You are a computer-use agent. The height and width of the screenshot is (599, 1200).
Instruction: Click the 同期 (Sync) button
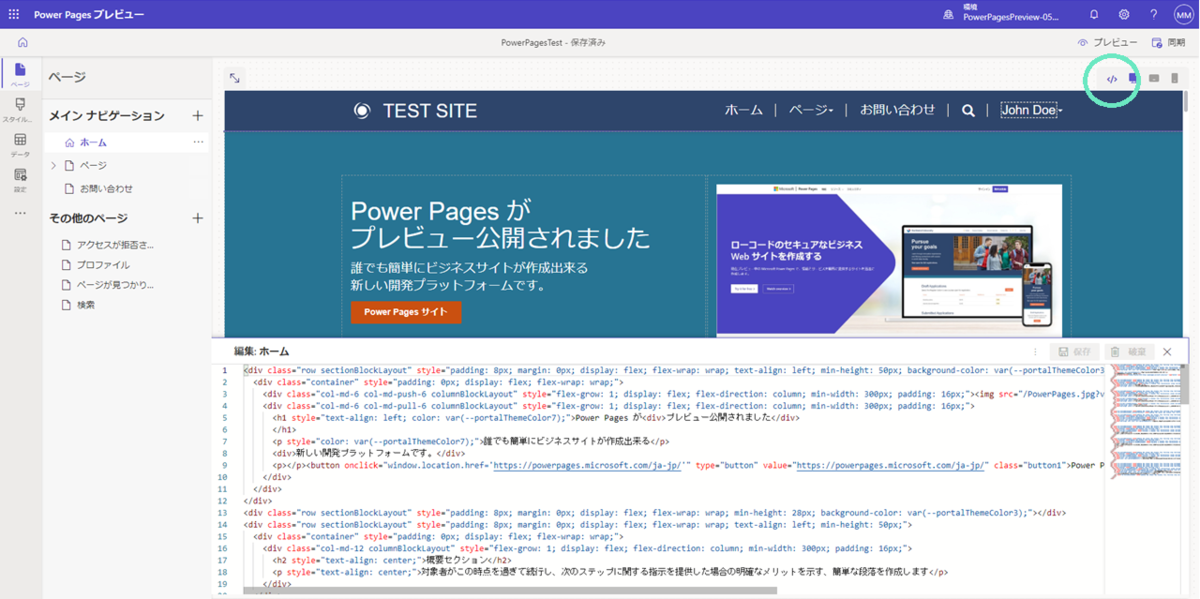point(1168,43)
